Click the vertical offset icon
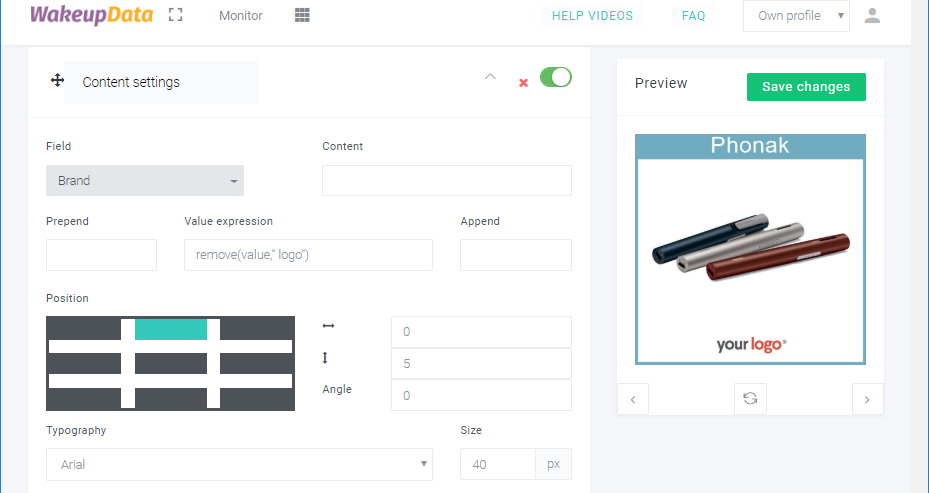929x493 pixels. 325,357
